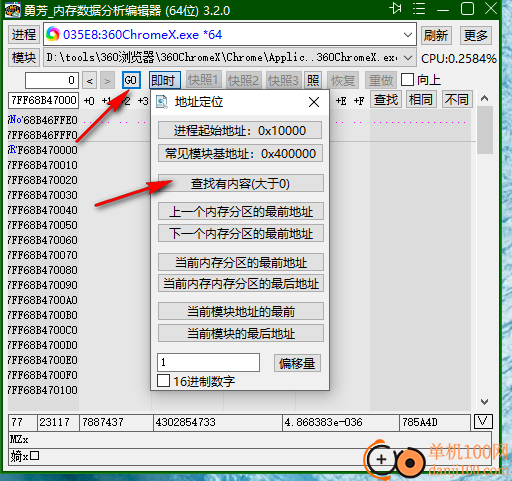This screenshot has width=512, height=481.
Task: Click 查找有内容(大于0) option
Action: pos(240,183)
